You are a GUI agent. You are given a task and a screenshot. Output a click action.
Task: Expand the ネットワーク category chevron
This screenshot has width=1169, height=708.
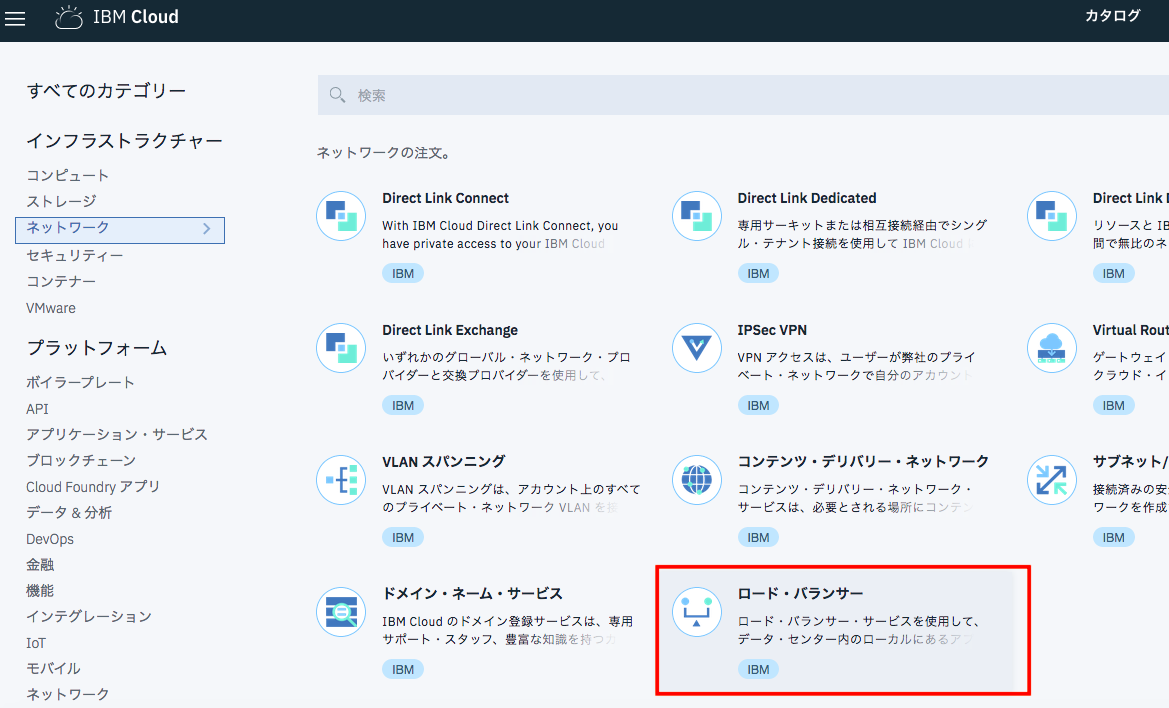tap(208, 230)
